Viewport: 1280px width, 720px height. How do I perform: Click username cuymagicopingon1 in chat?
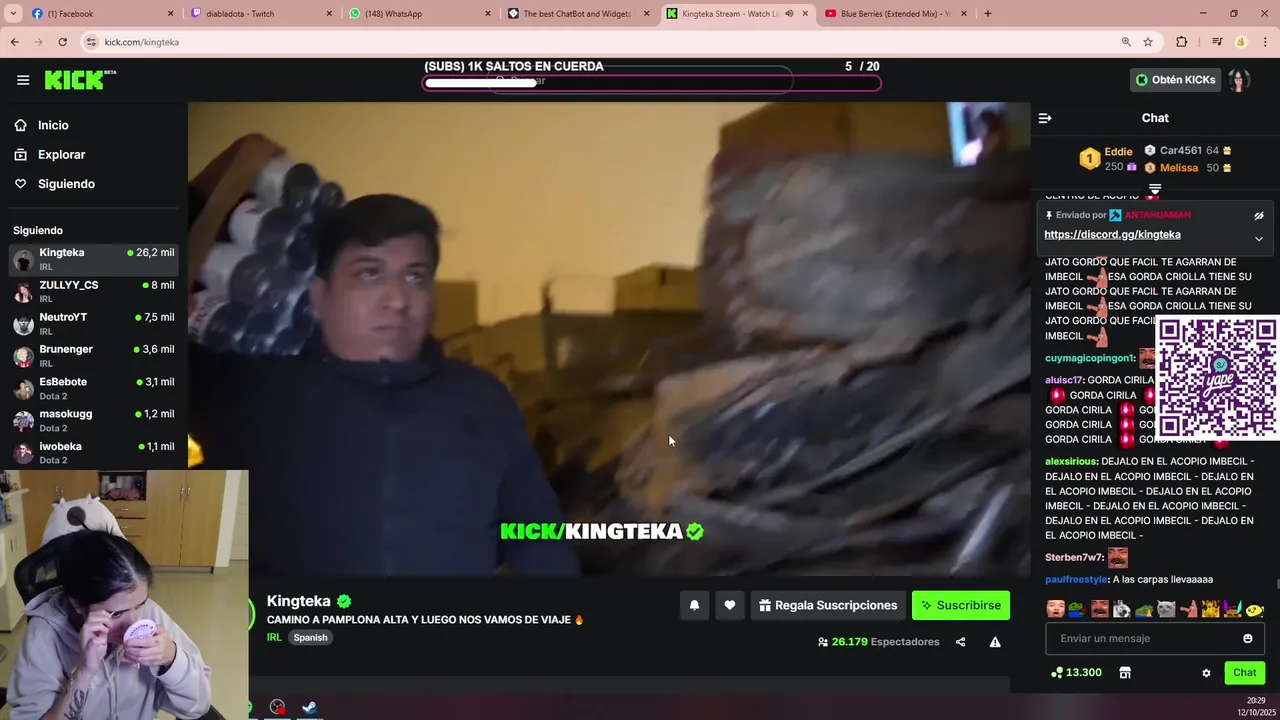pos(1090,358)
